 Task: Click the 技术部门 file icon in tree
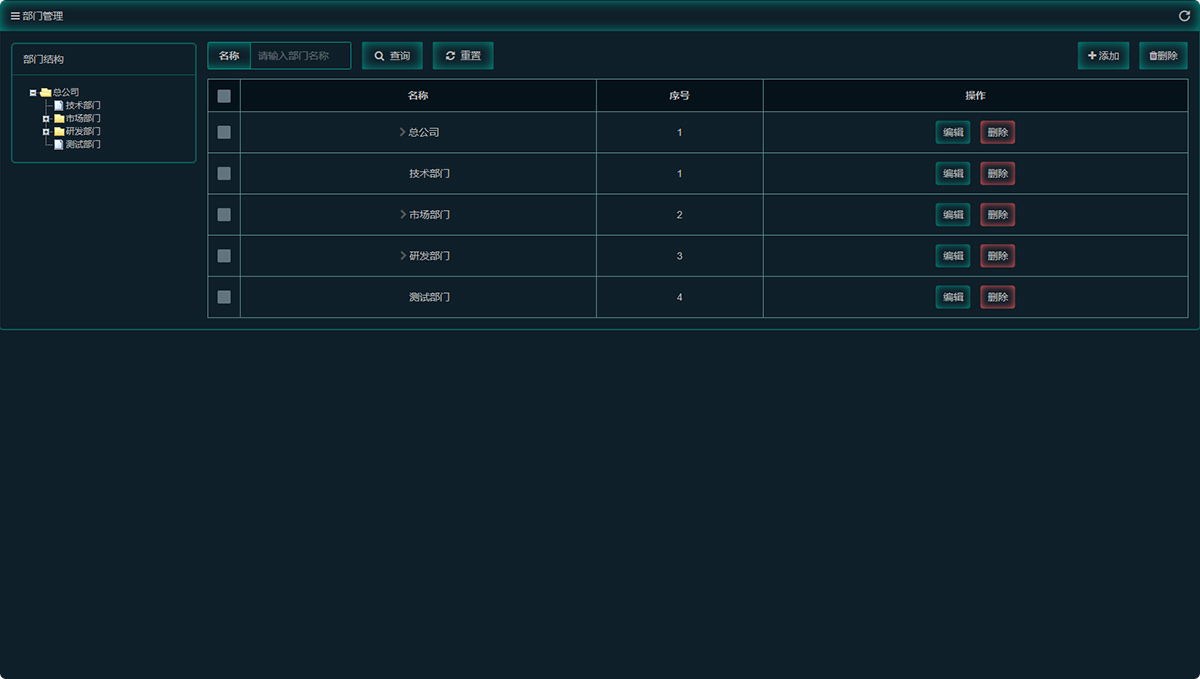pos(58,105)
